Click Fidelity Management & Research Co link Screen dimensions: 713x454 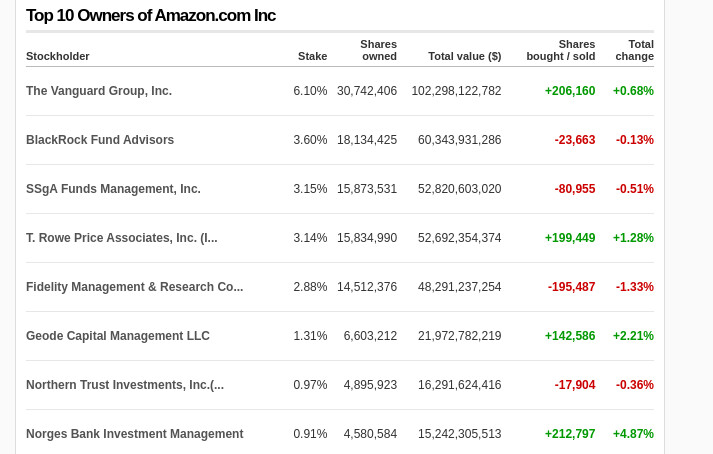134,287
